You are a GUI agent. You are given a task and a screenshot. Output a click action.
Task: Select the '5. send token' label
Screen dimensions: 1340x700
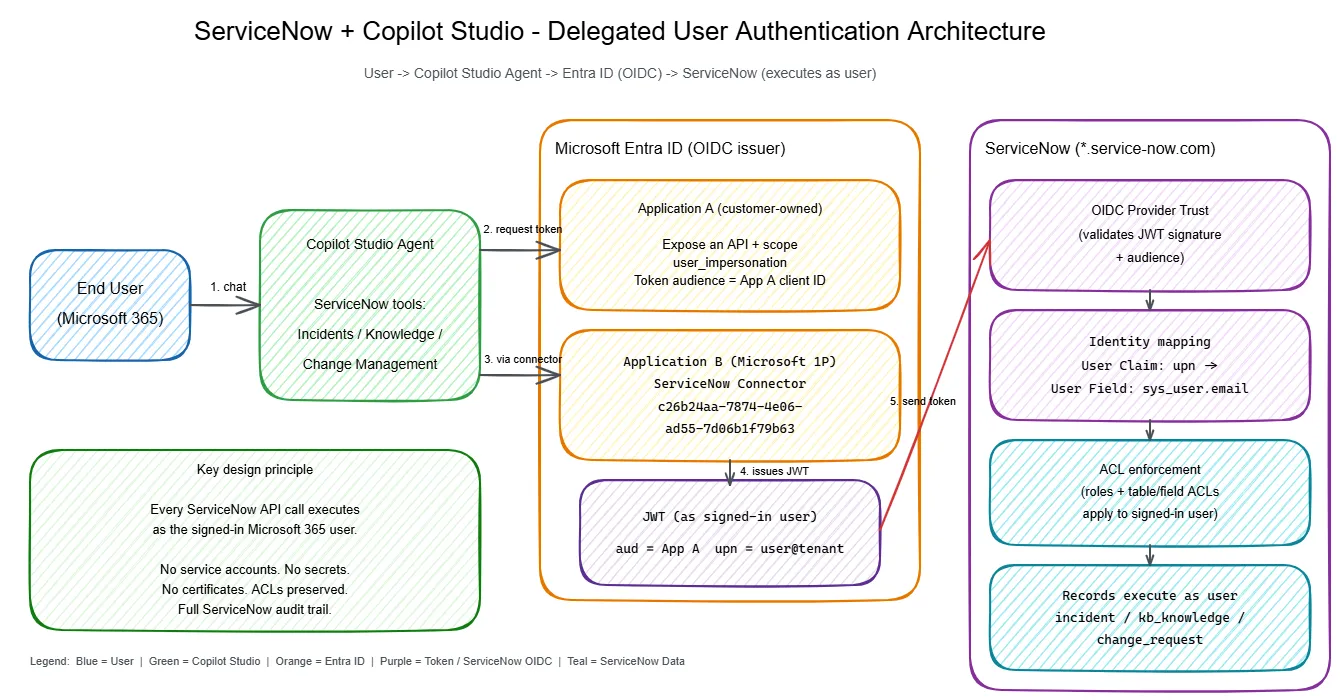pos(923,401)
